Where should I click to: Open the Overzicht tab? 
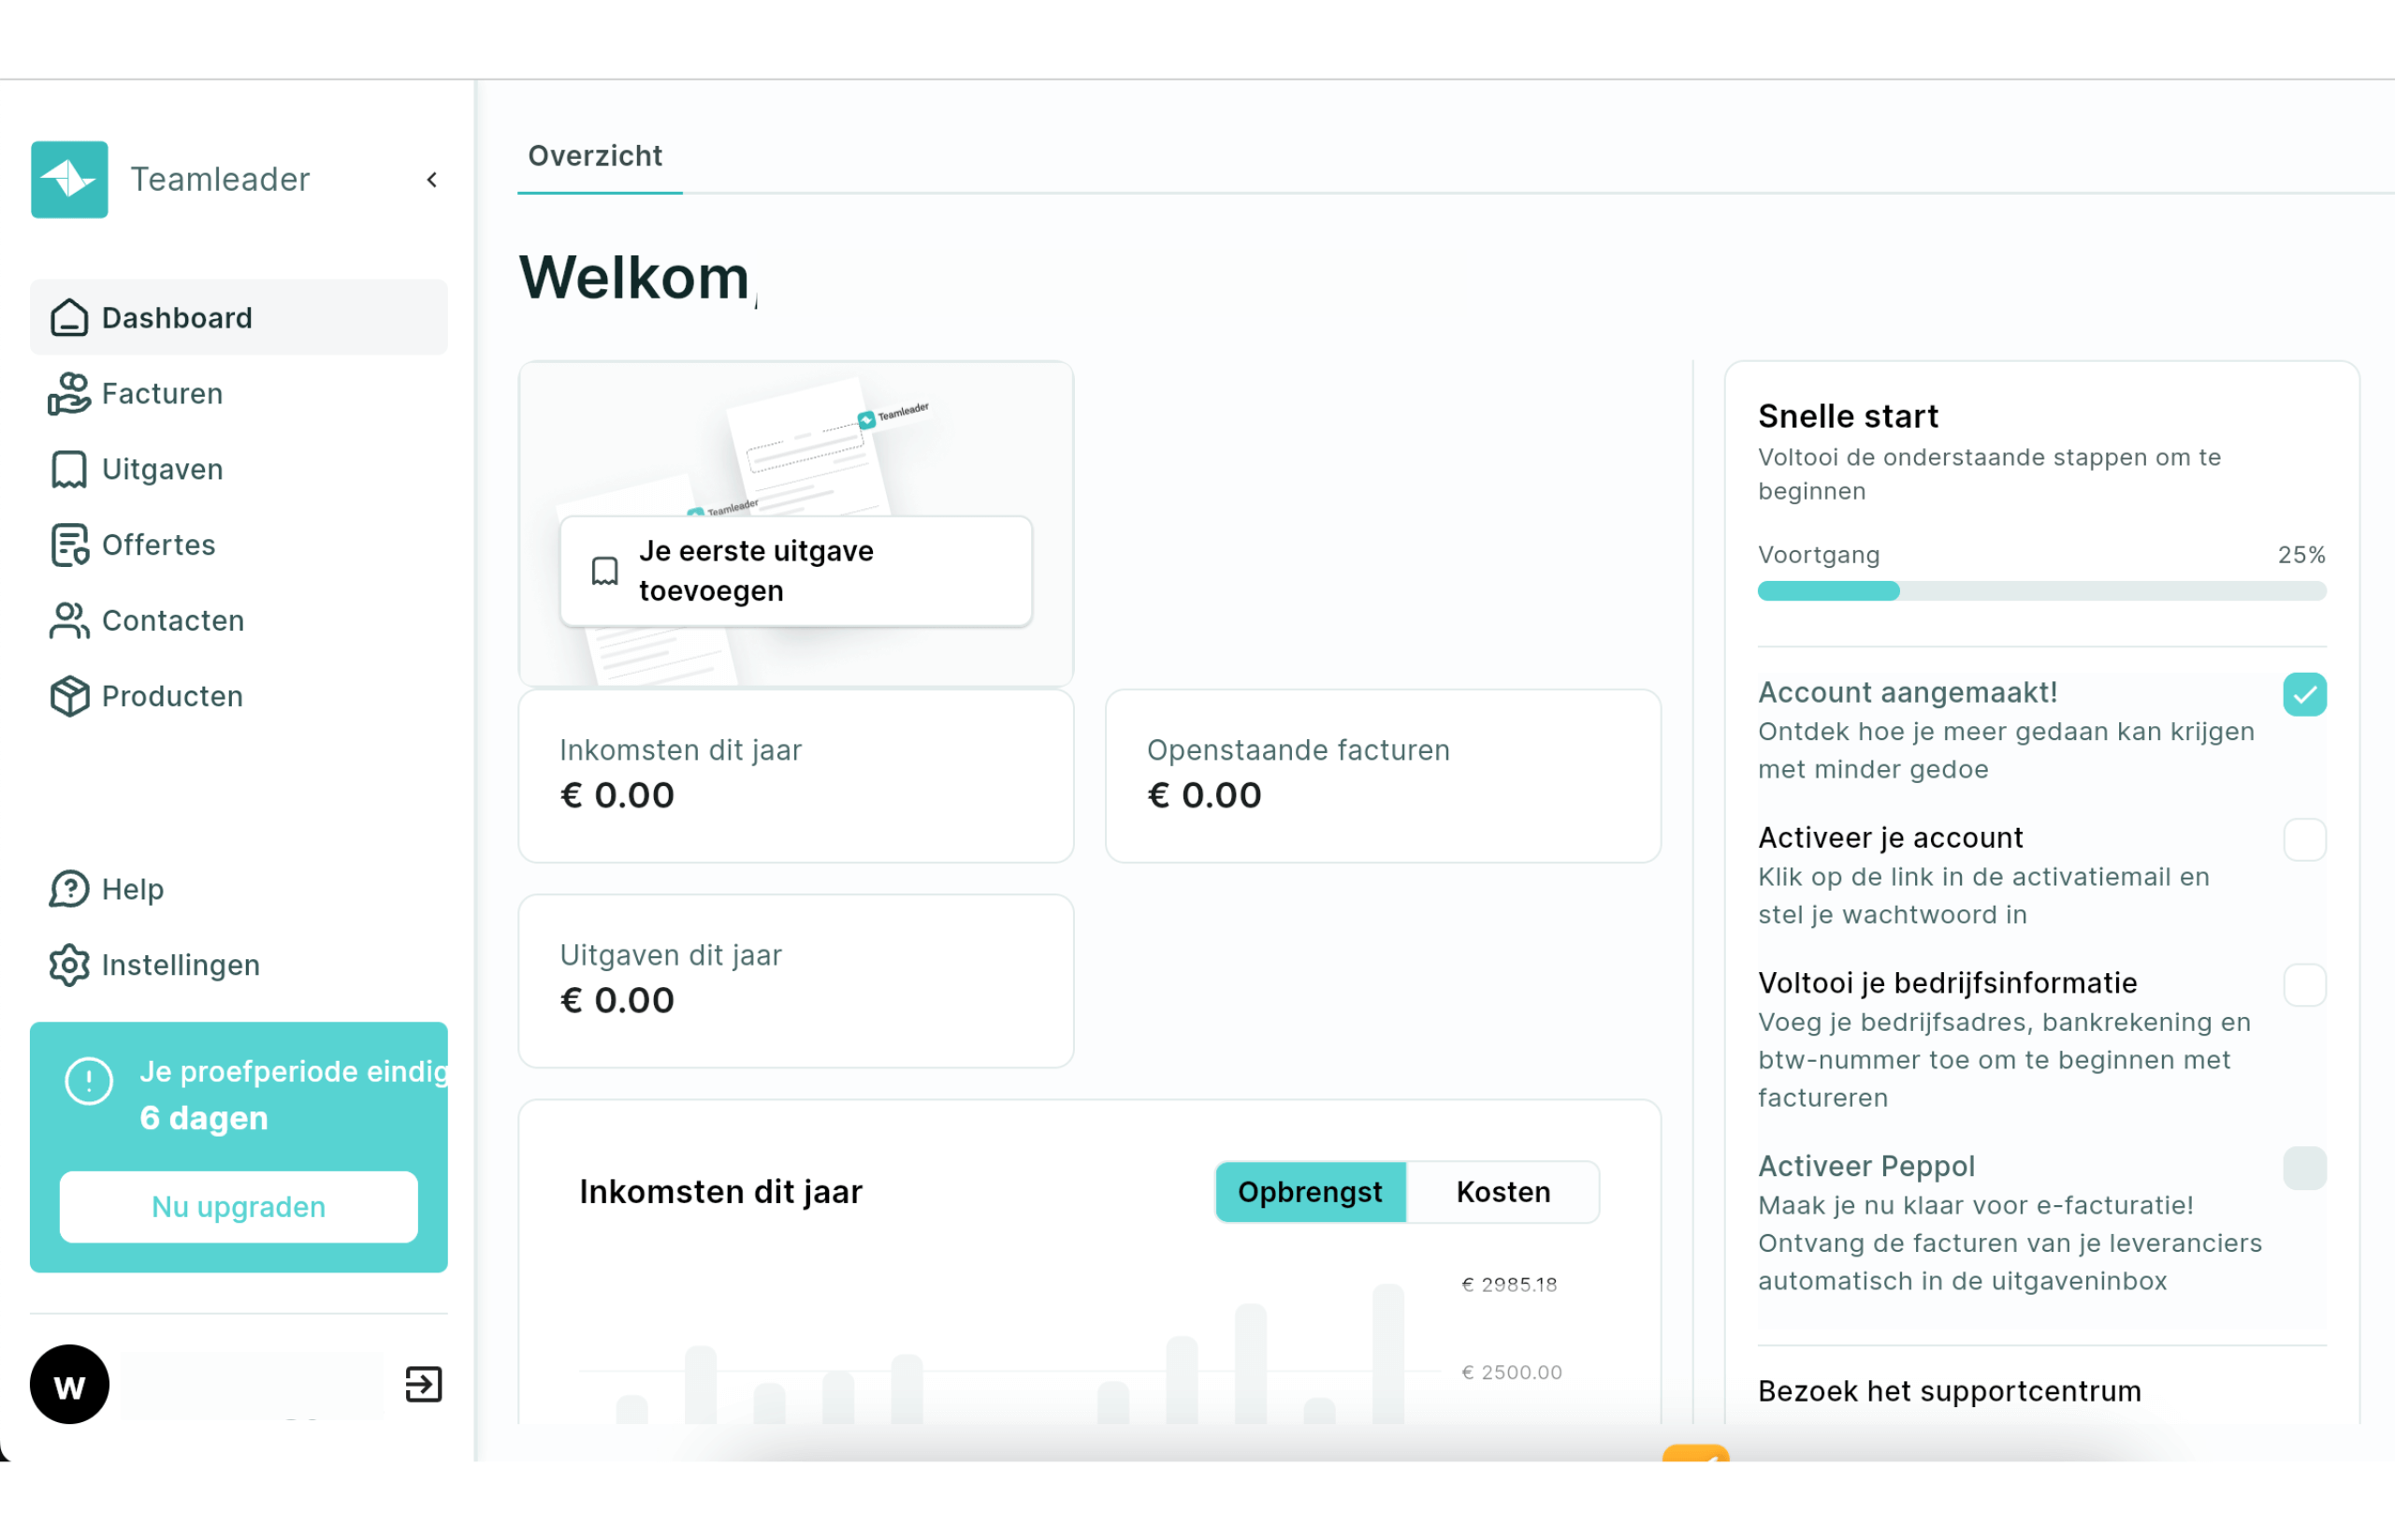click(x=595, y=156)
